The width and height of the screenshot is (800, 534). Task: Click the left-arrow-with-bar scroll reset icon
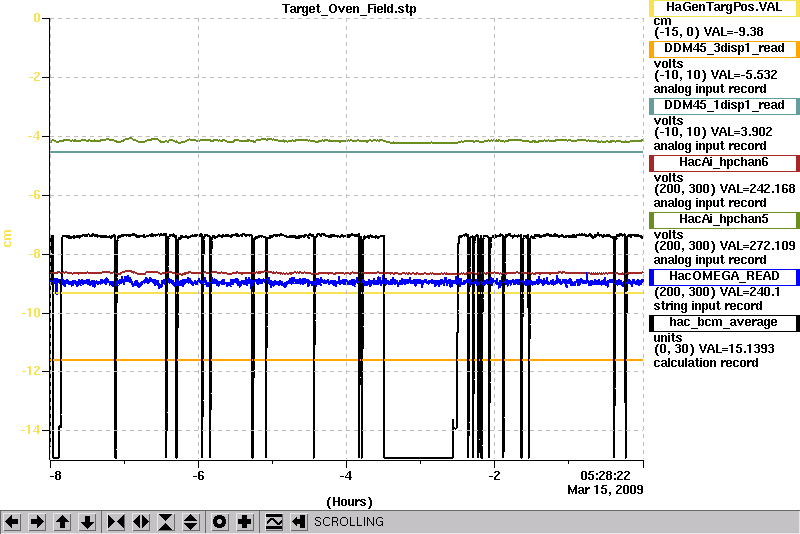tap(299, 522)
